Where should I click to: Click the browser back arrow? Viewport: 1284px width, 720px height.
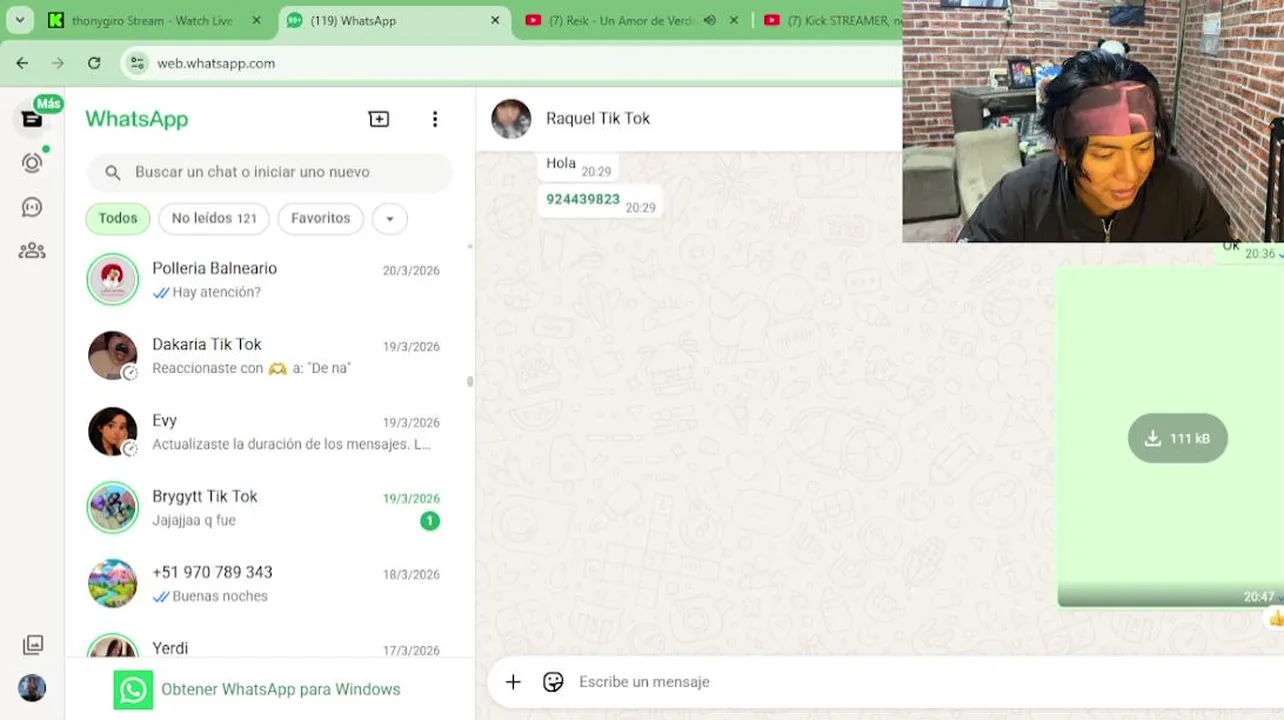pyautogui.click(x=22, y=63)
